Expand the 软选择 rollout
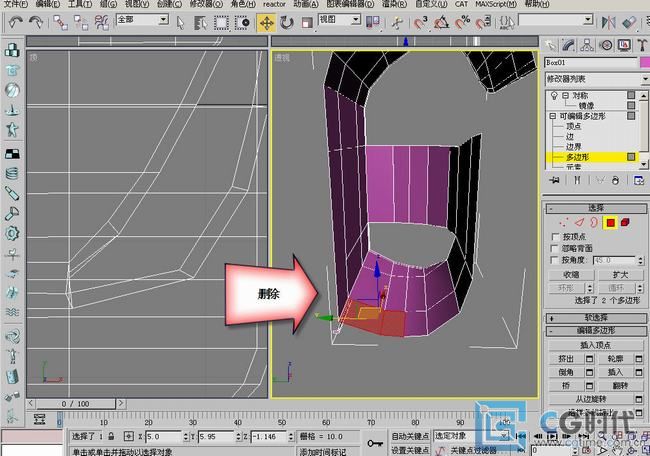Viewport: 650px width, 456px height. point(596,318)
